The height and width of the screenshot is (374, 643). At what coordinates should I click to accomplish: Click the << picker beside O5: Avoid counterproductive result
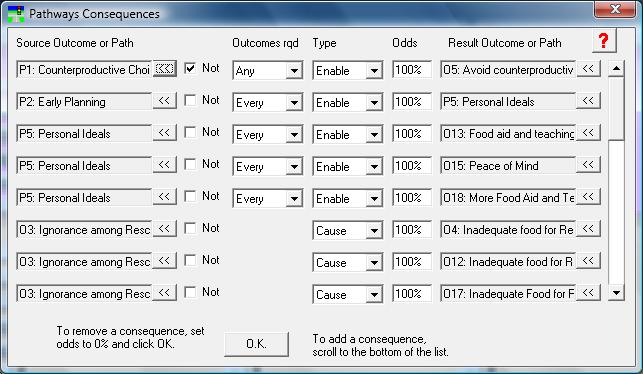(x=588, y=68)
